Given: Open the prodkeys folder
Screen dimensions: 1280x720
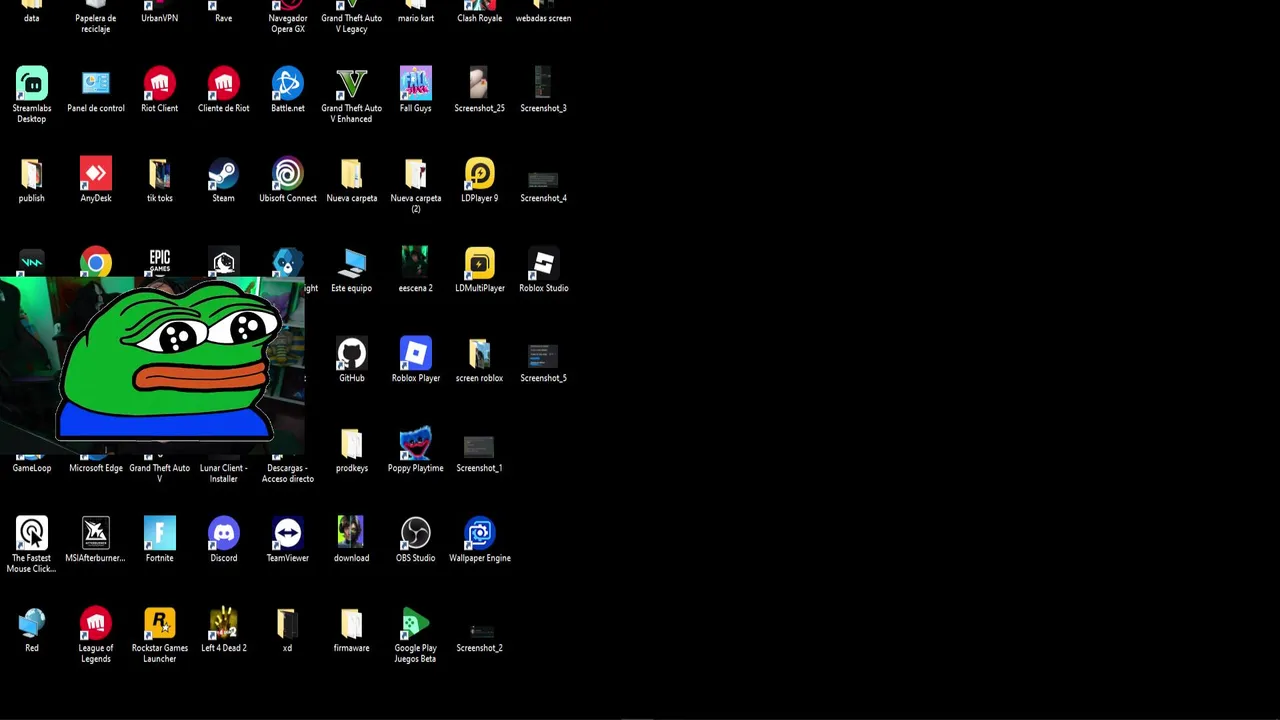Looking at the screenshot, I should [x=351, y=444].
